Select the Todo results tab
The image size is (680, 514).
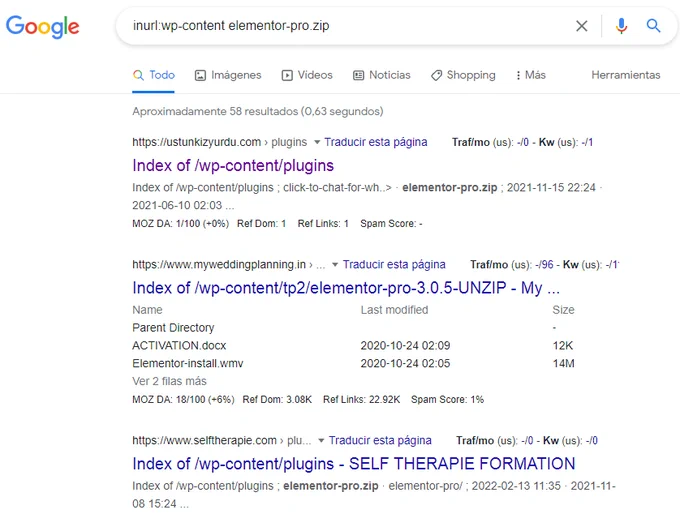pyautogui.click(x=154, y=75)
